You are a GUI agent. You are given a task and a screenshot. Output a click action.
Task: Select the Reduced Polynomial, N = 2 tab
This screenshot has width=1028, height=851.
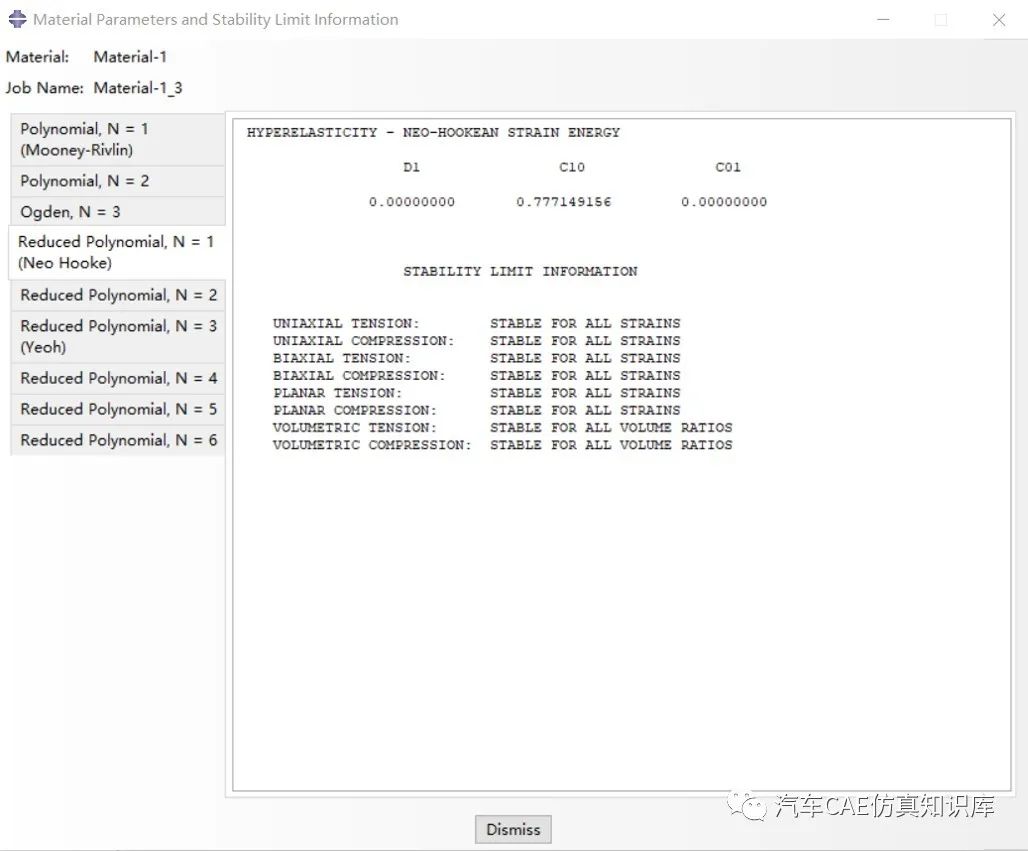pyautogui.click(x=117, y=294)
